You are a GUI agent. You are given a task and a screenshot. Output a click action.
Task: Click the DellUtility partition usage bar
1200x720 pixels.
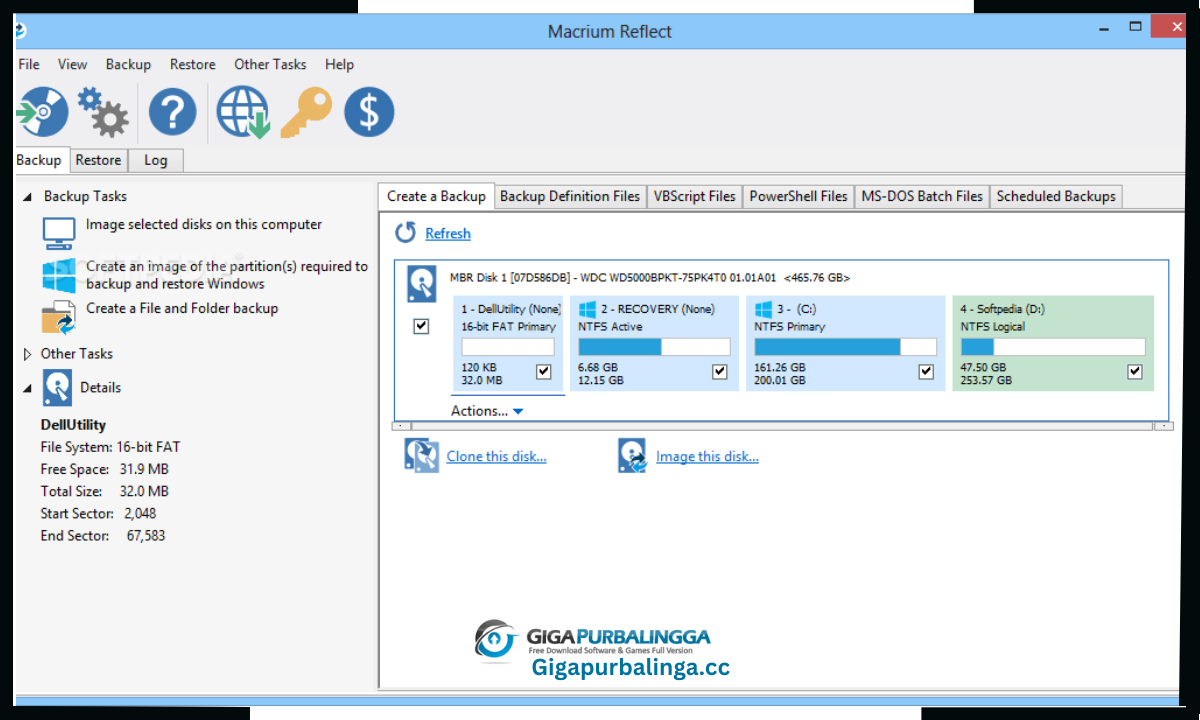point(508,347)
